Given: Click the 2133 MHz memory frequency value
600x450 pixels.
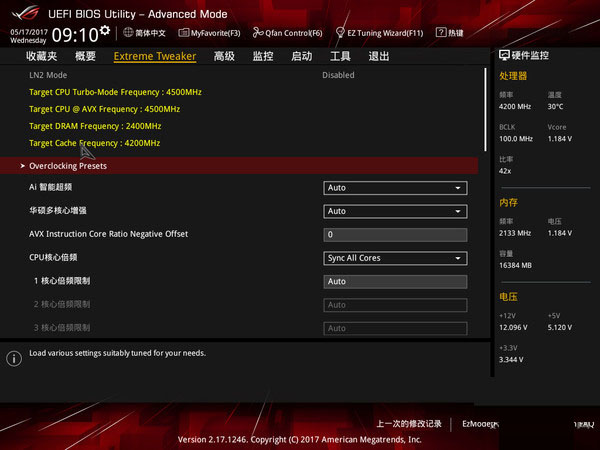Looking at the screenshot, I should (515, 233).
